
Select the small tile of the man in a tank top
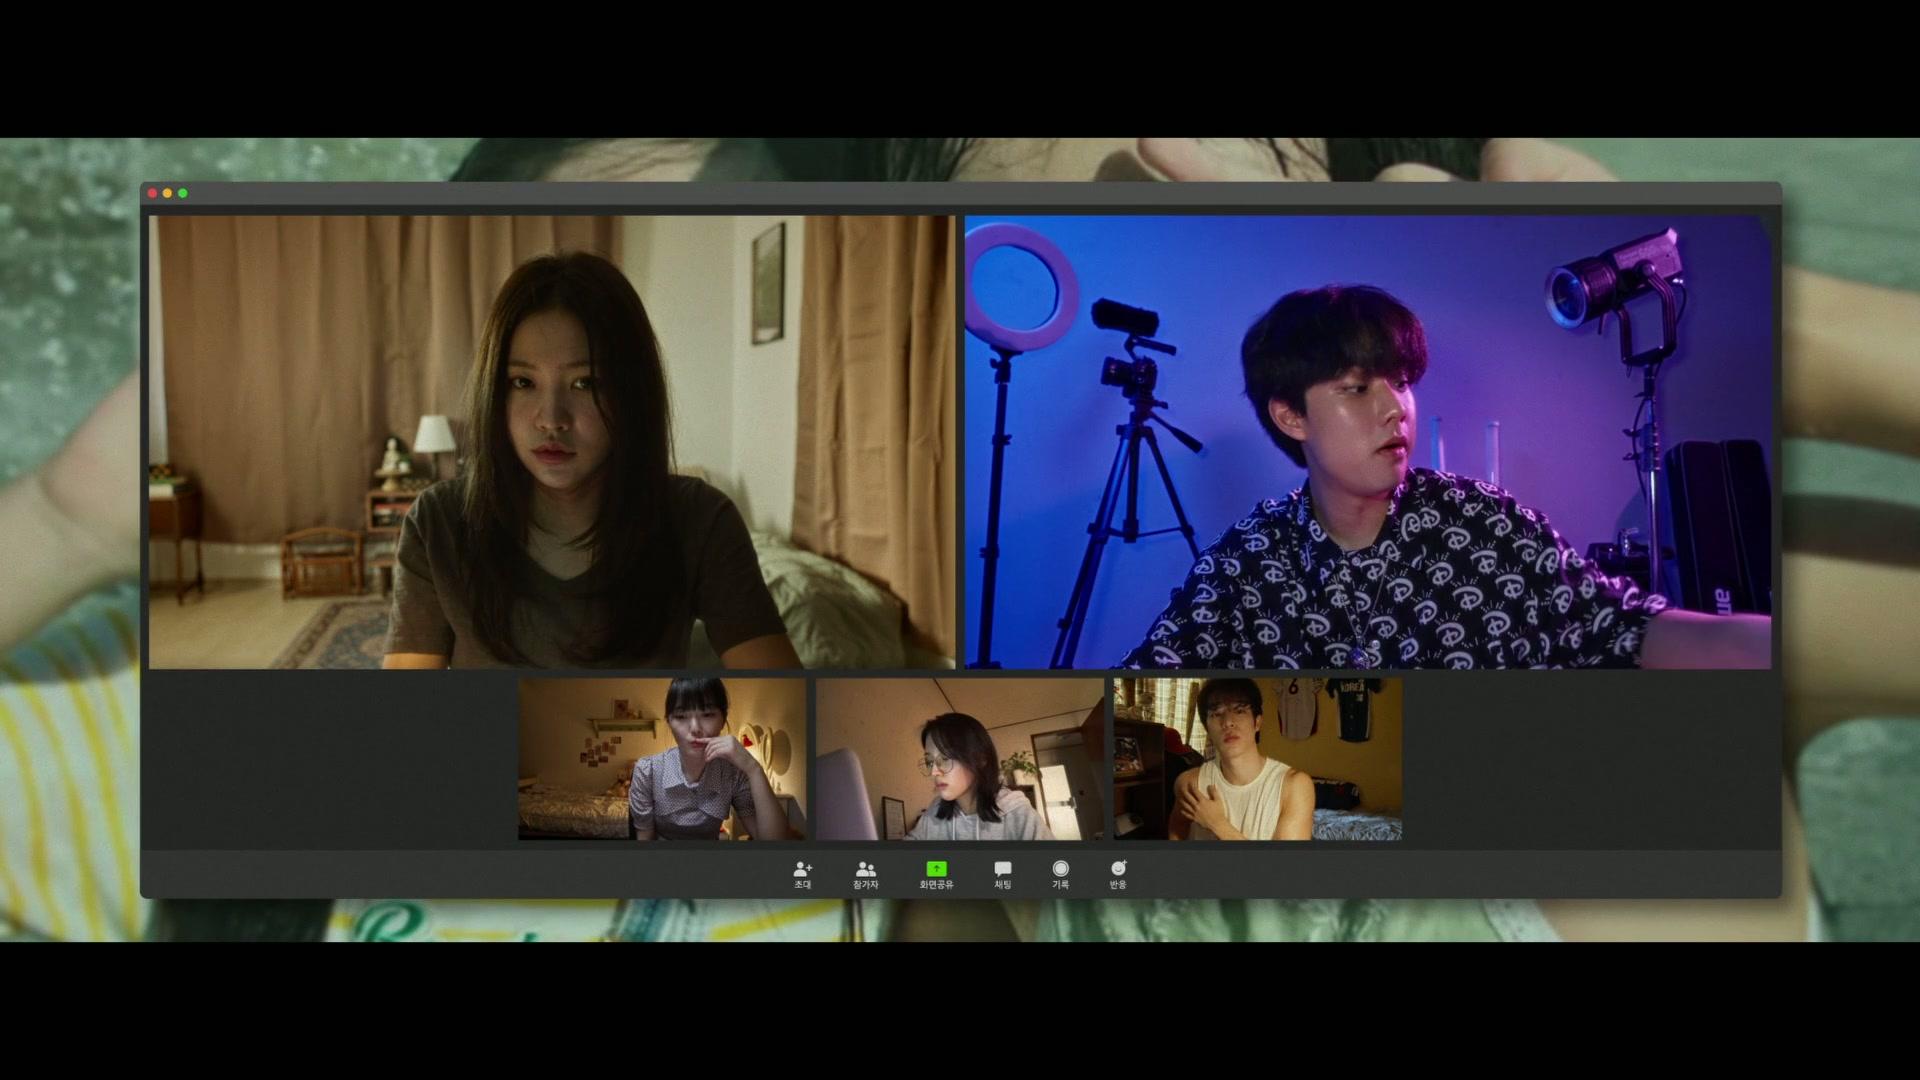pyautogui.click(x=1257, y=759)
